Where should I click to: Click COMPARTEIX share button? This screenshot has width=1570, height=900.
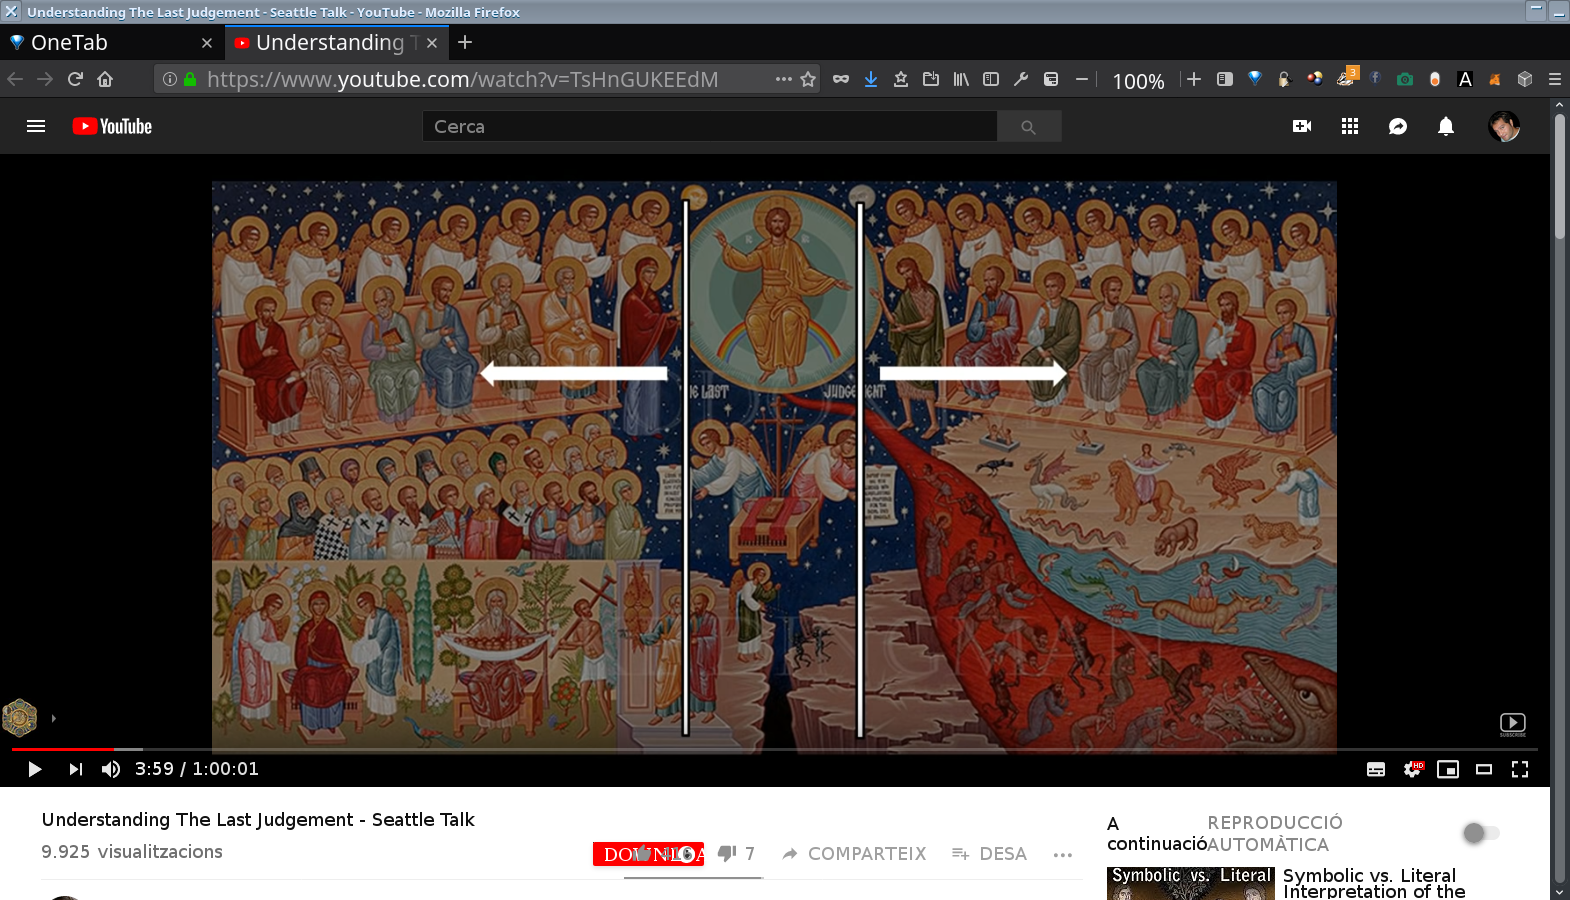coord(855,854)
